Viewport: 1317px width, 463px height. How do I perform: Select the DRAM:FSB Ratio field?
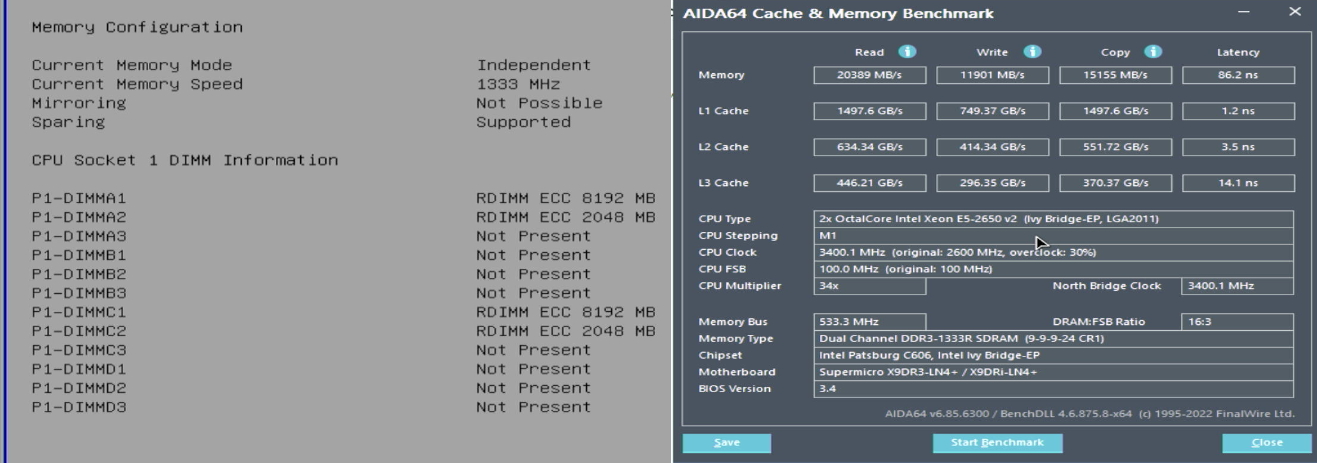click(1237, 322)
